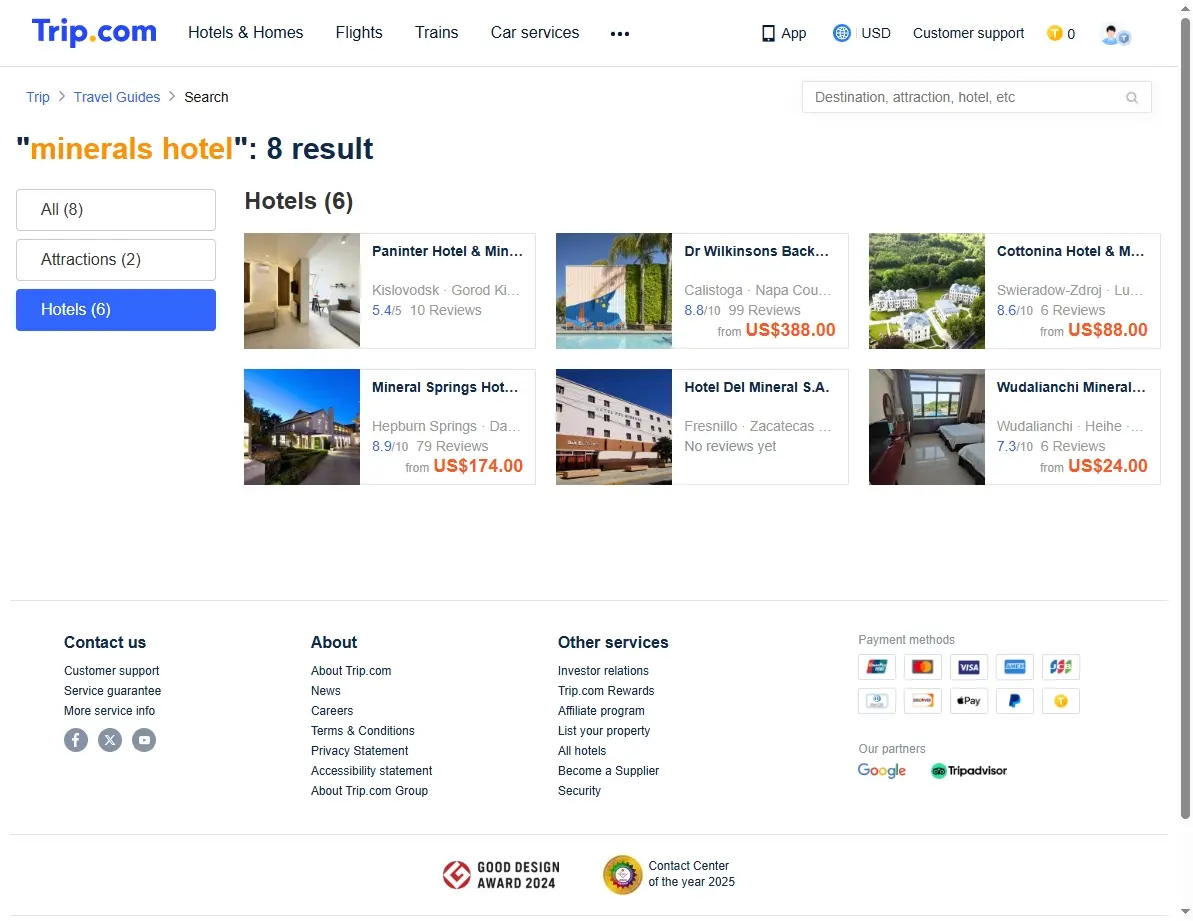Click the Discover payment icon

[x=922, y=700]
